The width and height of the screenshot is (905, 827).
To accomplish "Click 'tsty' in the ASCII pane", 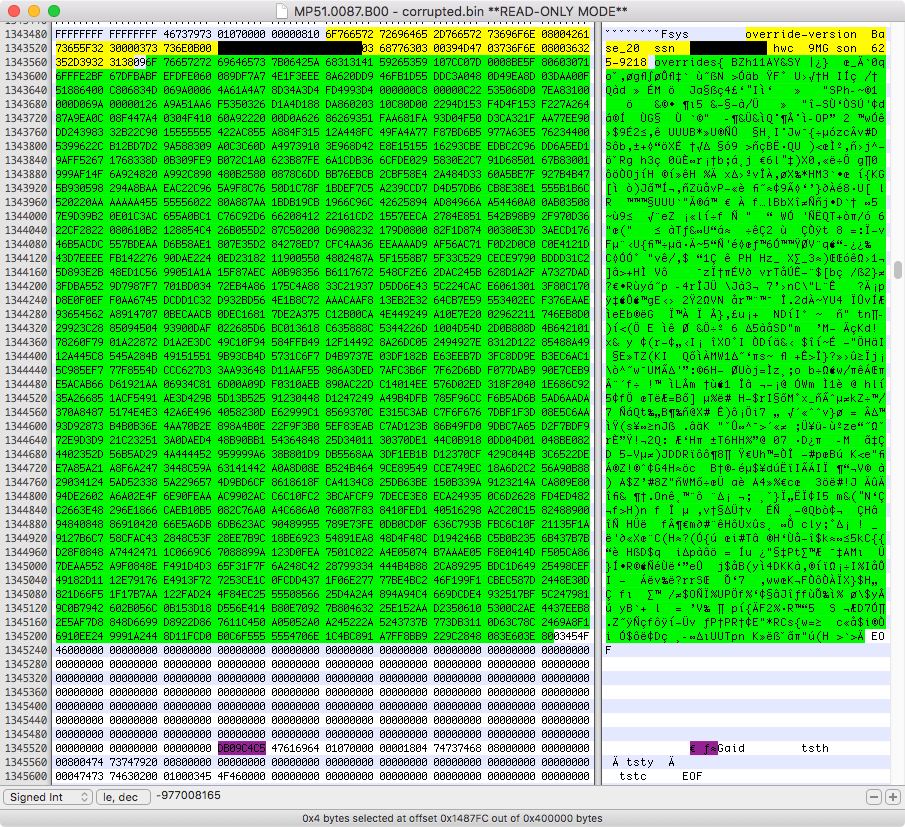I will pos(640,762).
